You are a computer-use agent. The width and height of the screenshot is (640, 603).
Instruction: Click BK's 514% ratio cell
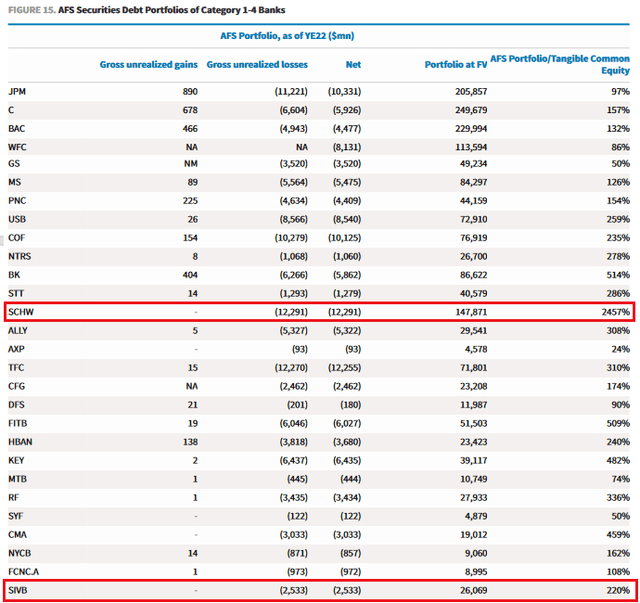click(614, 275)
